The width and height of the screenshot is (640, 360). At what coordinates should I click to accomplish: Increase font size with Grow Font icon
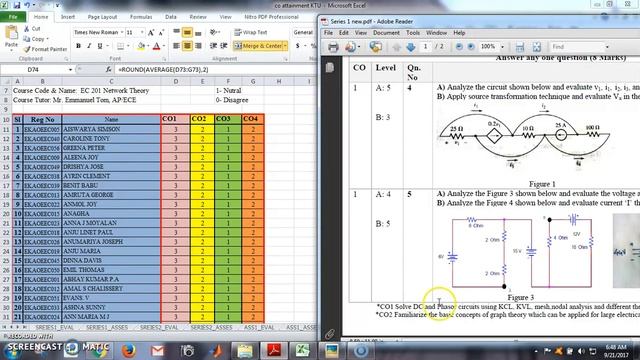coord(151,32)
